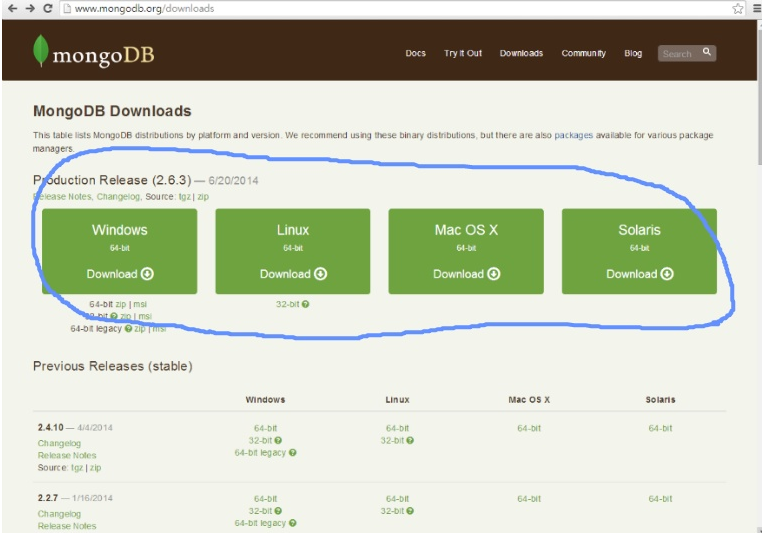
Task: Download Mac OS X 64-bit production release
Action: click(466, 251)
